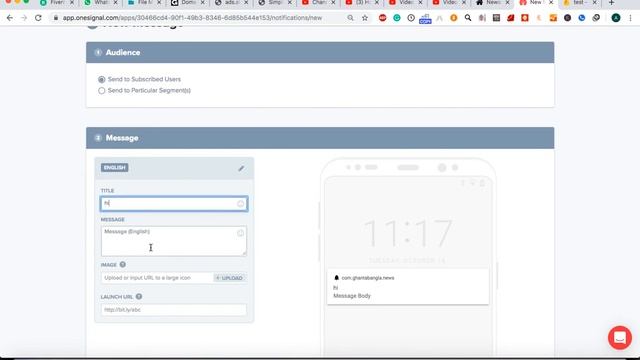The height and width of the screenshot is (360, 640).
Task: Click the Launch URL input field
Action: click(x=174, y=310)
